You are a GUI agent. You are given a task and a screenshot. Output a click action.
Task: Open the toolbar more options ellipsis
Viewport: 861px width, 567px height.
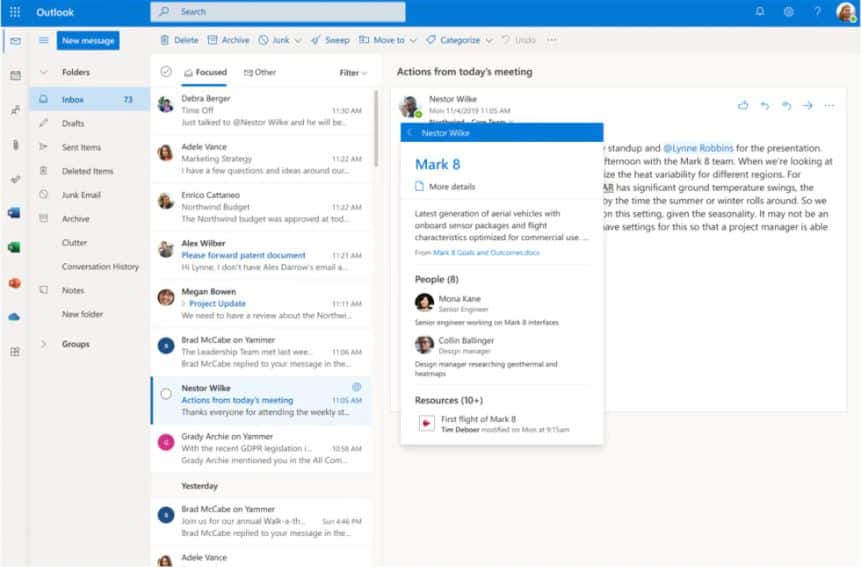pyautogui.click(x=552, y=40)
